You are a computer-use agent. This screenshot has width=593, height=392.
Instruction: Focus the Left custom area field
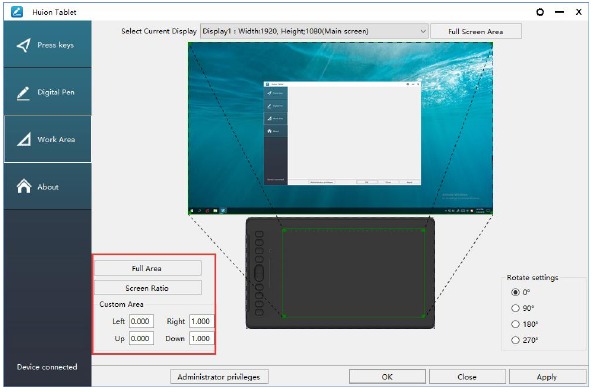tap(141, 321)
